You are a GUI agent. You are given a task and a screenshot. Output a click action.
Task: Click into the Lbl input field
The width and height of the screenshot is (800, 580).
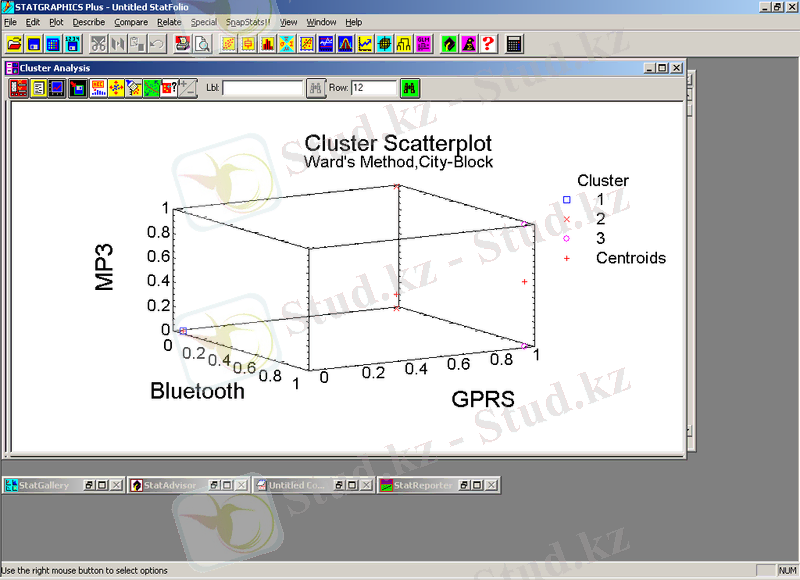[262, 88]
